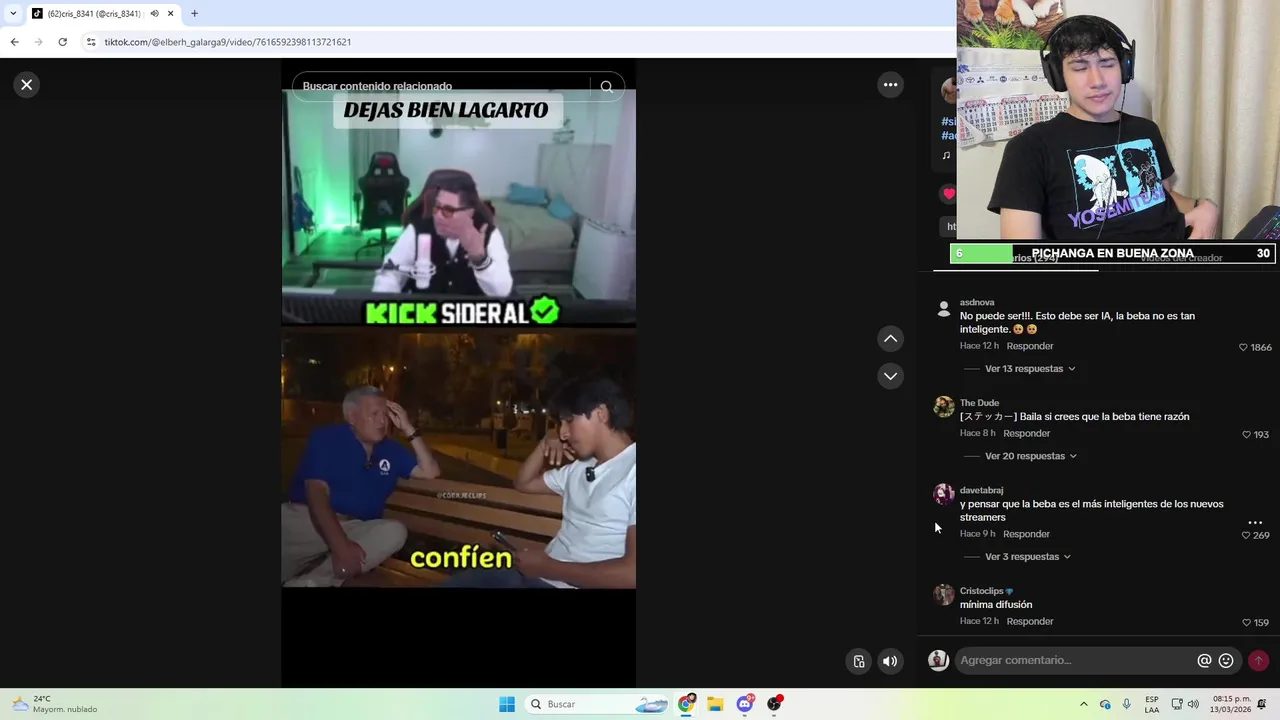Open Chrome from the taskbar
Image resolution: width=1280 pixels, height=720 pixels.
point(686,704)
